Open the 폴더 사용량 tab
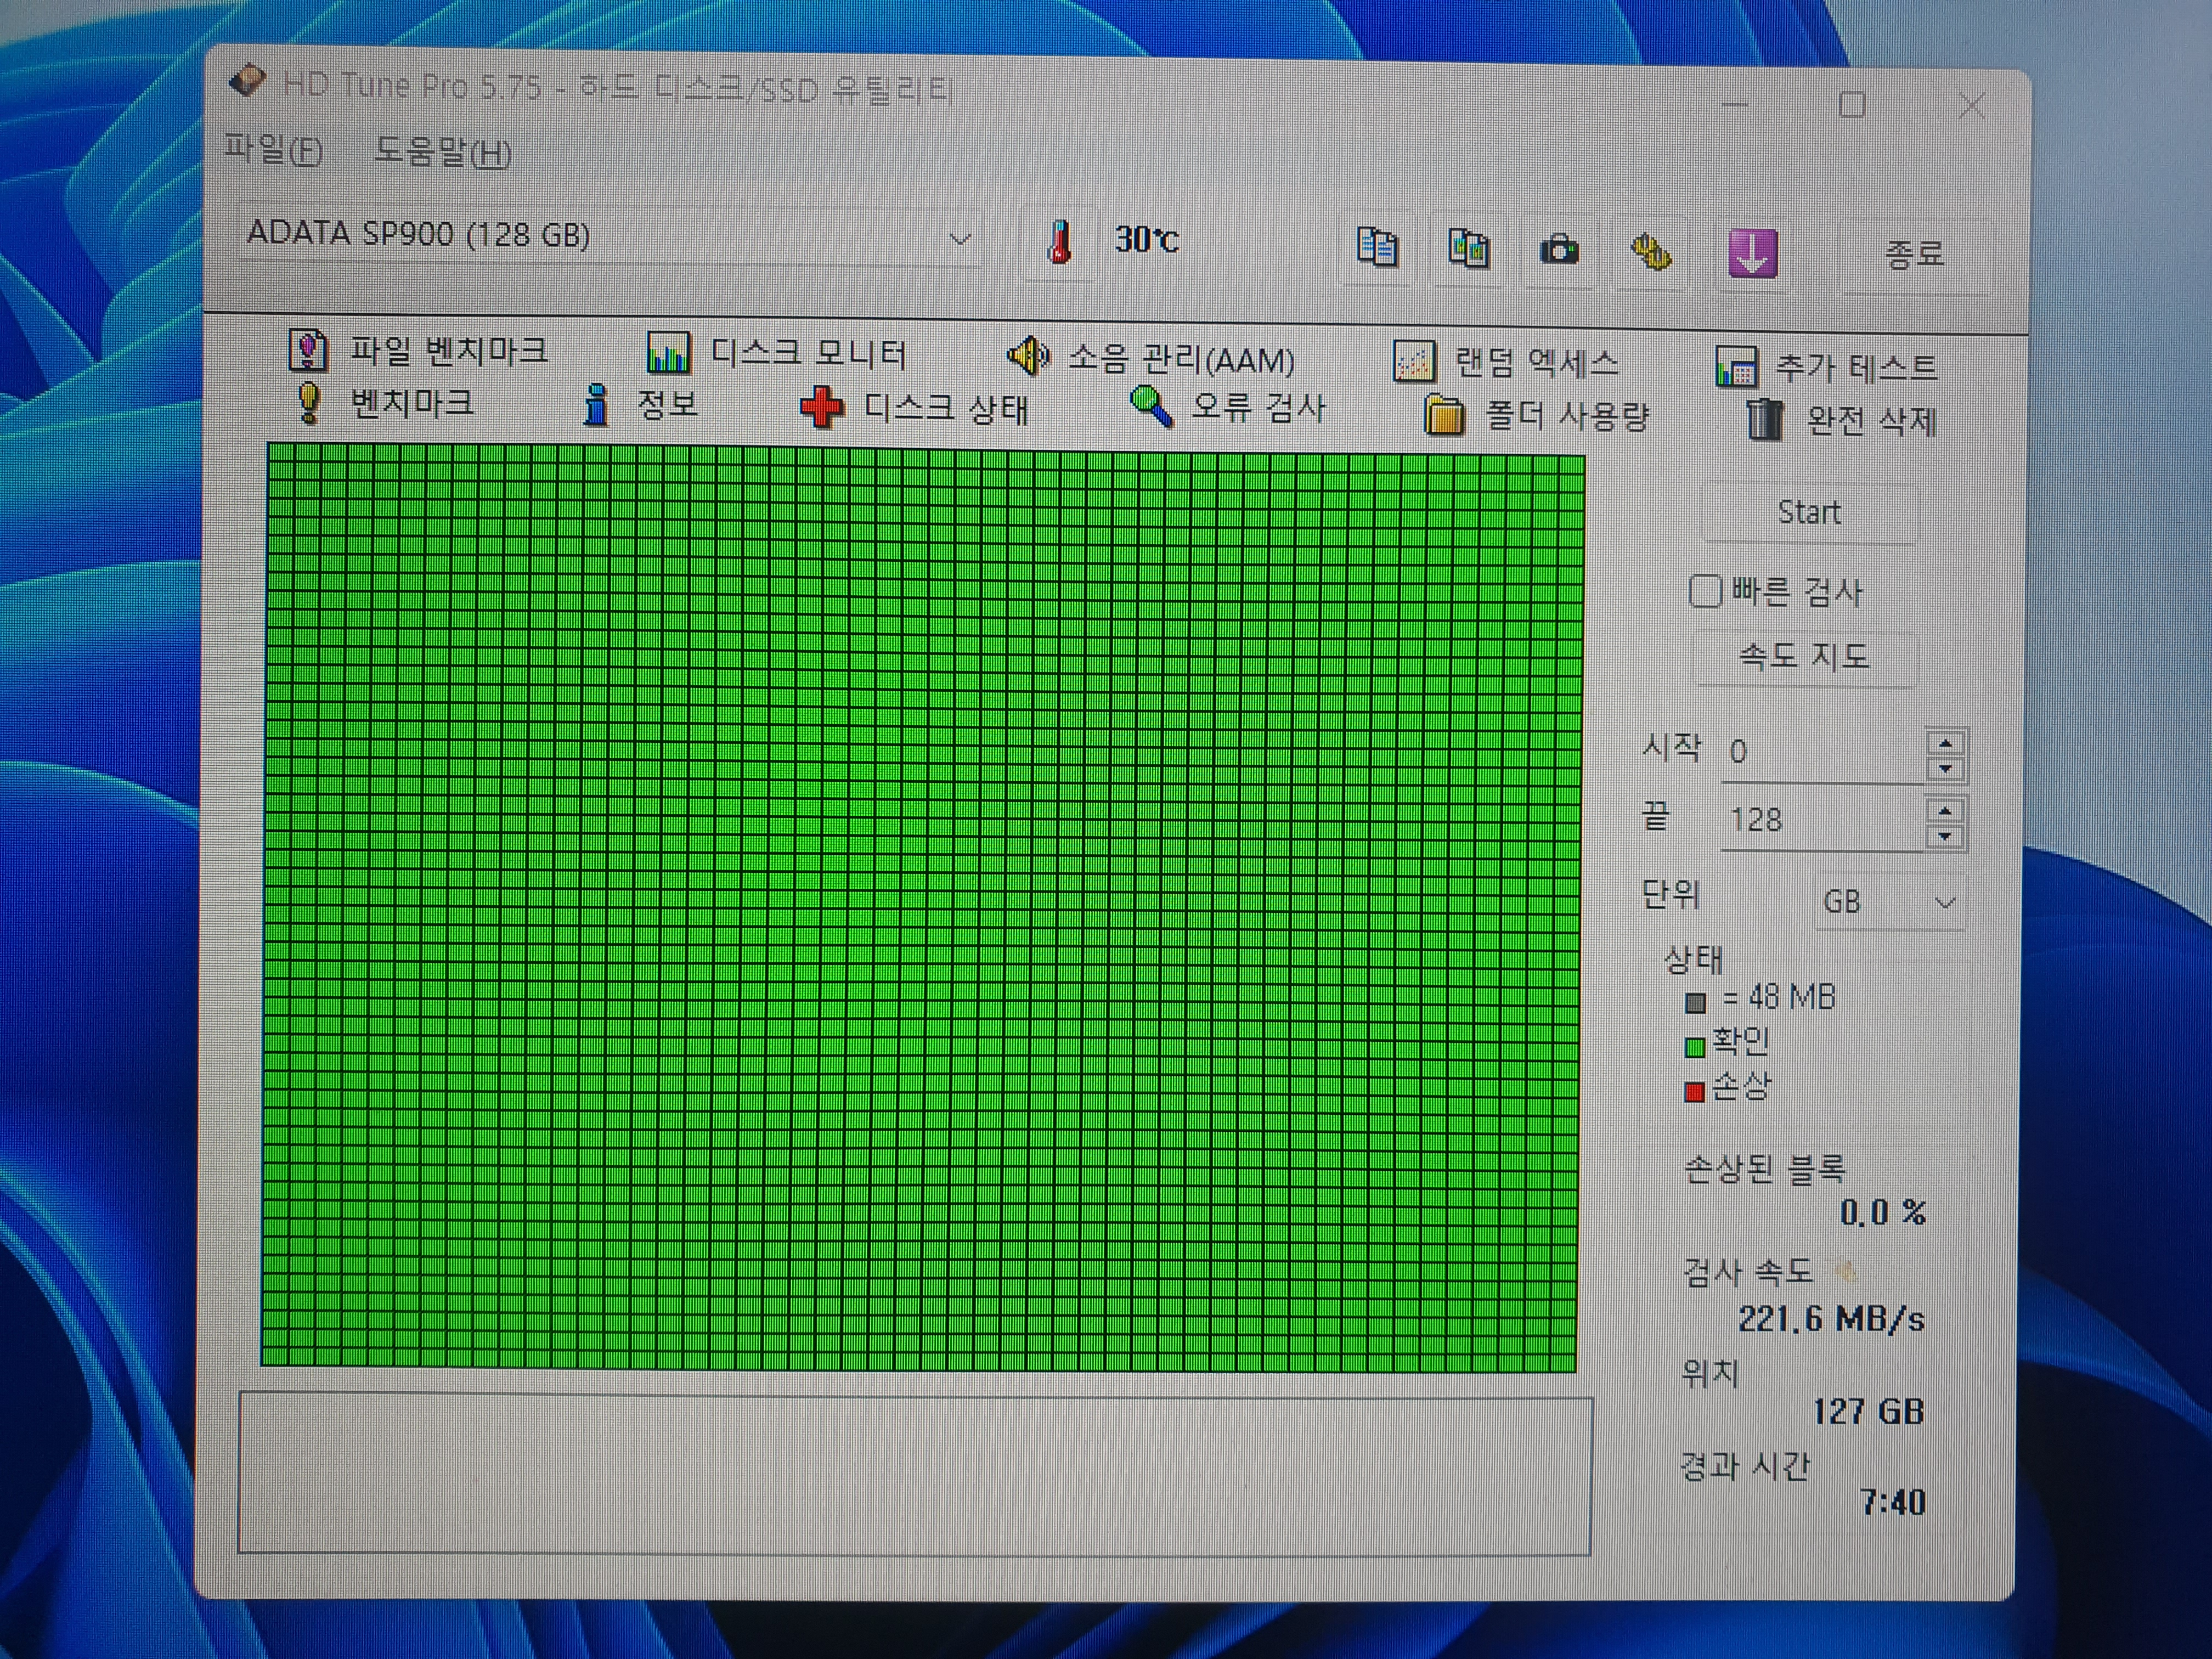Viewport: 2212px width, 1659px height. point(1536,414)
